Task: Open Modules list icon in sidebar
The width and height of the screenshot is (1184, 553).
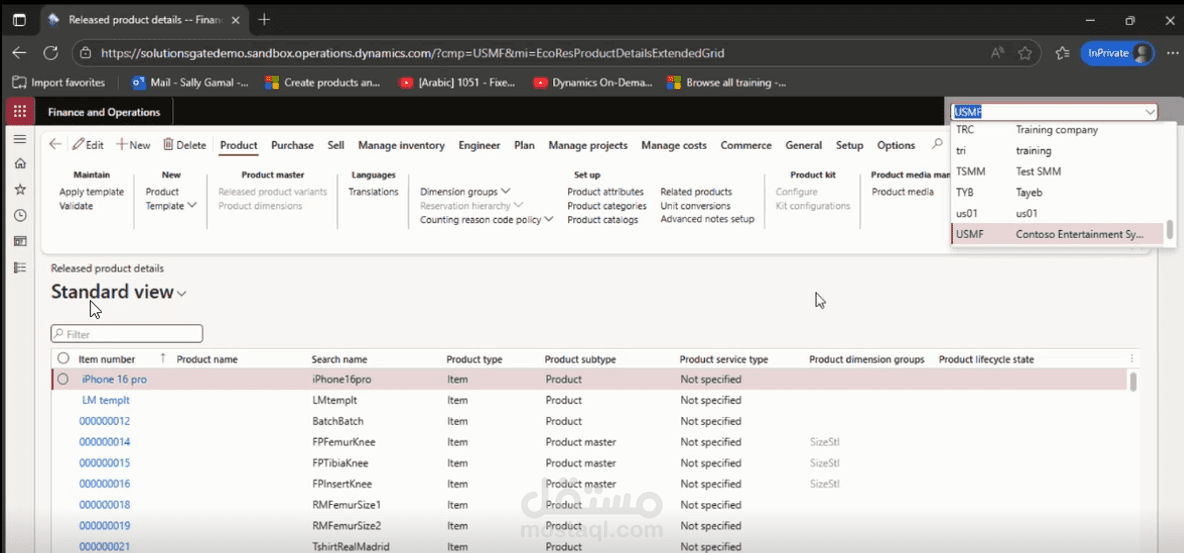Action: (20, 267)
